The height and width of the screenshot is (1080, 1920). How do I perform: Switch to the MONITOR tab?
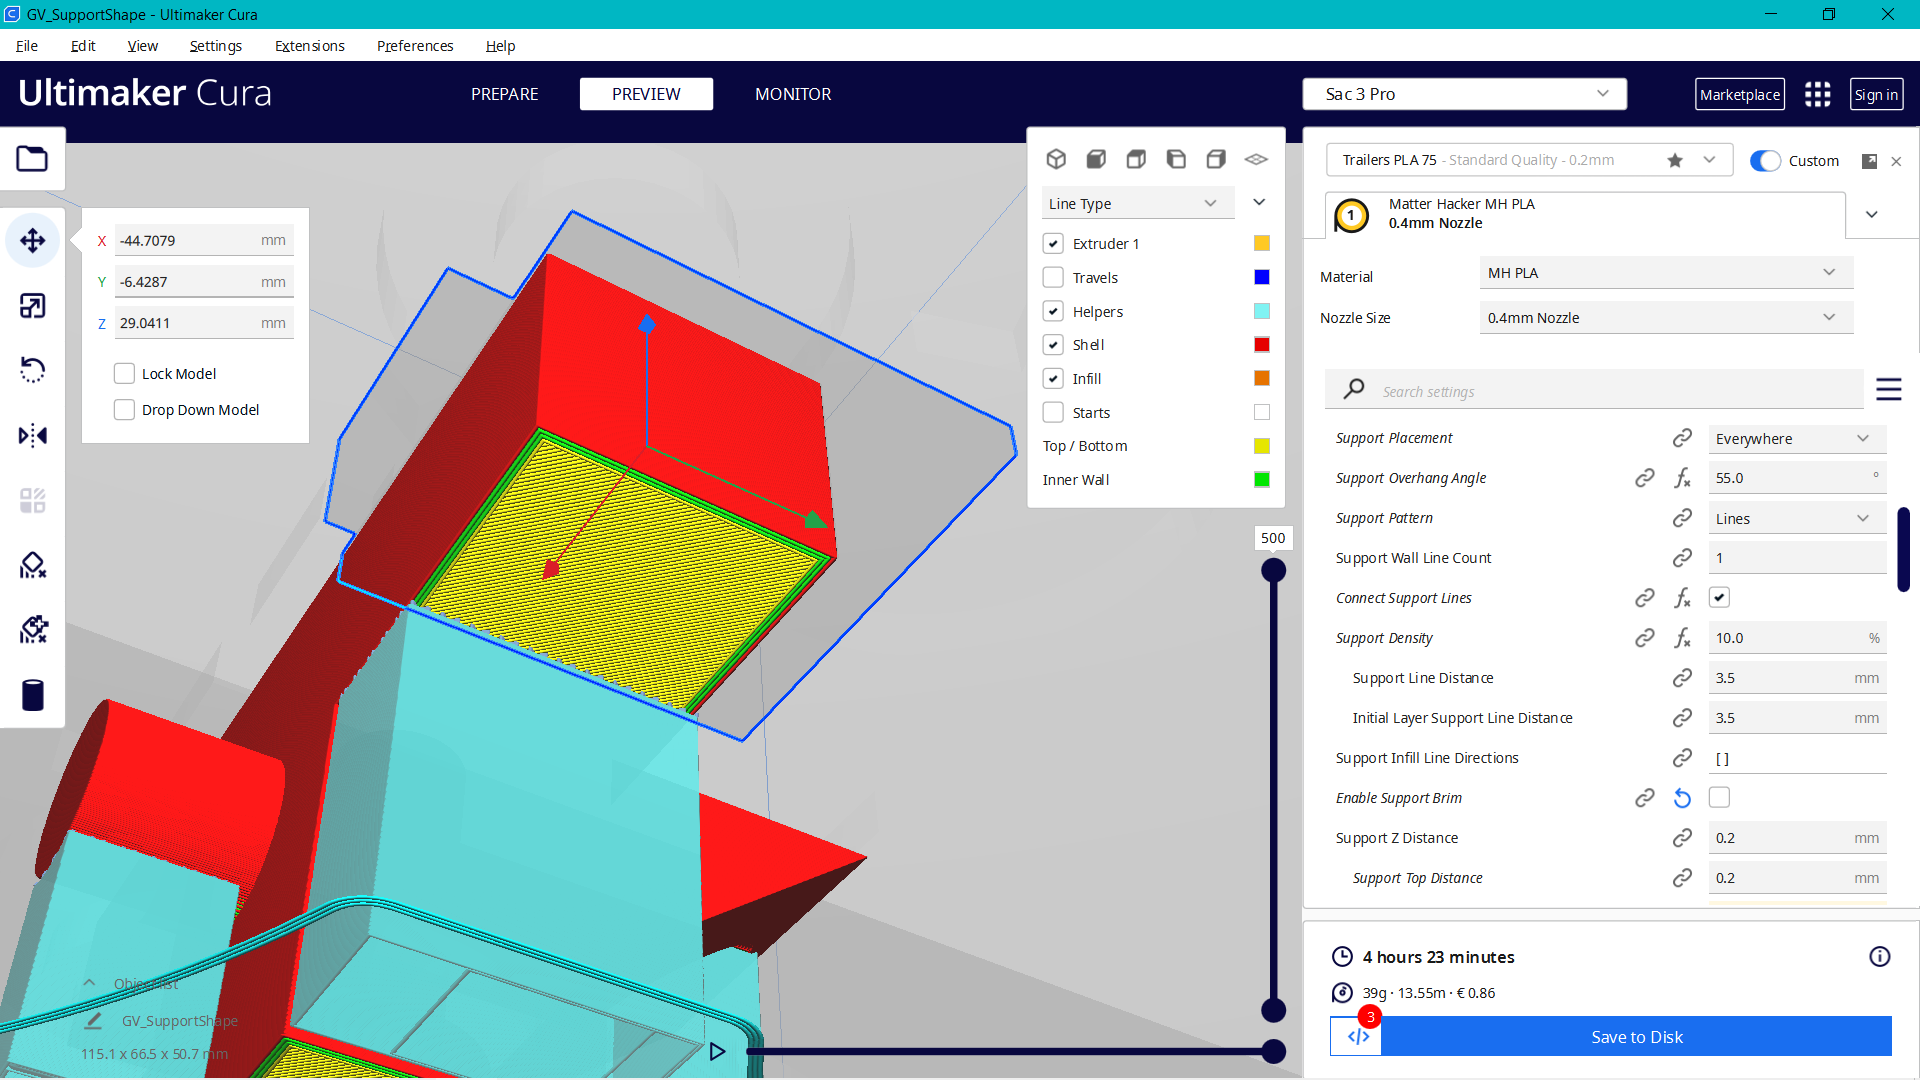pos(793,93)
